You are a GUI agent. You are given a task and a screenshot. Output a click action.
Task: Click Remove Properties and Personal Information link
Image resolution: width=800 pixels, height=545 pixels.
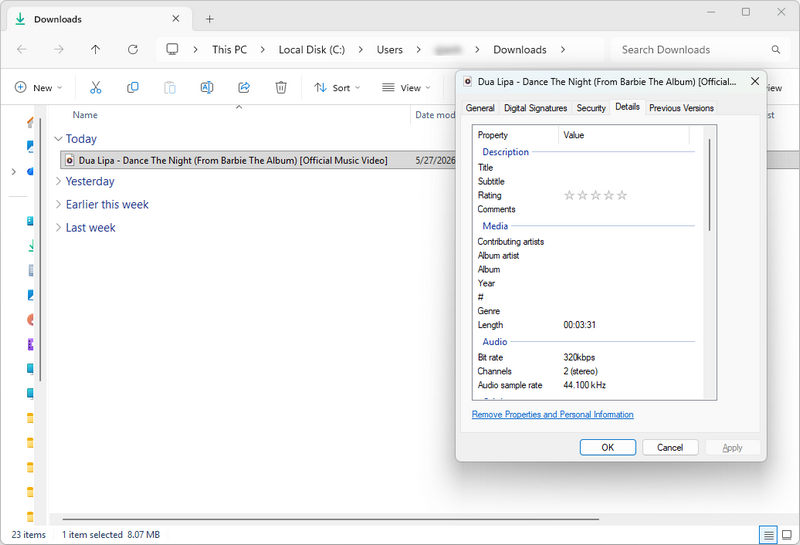point(553,414)
